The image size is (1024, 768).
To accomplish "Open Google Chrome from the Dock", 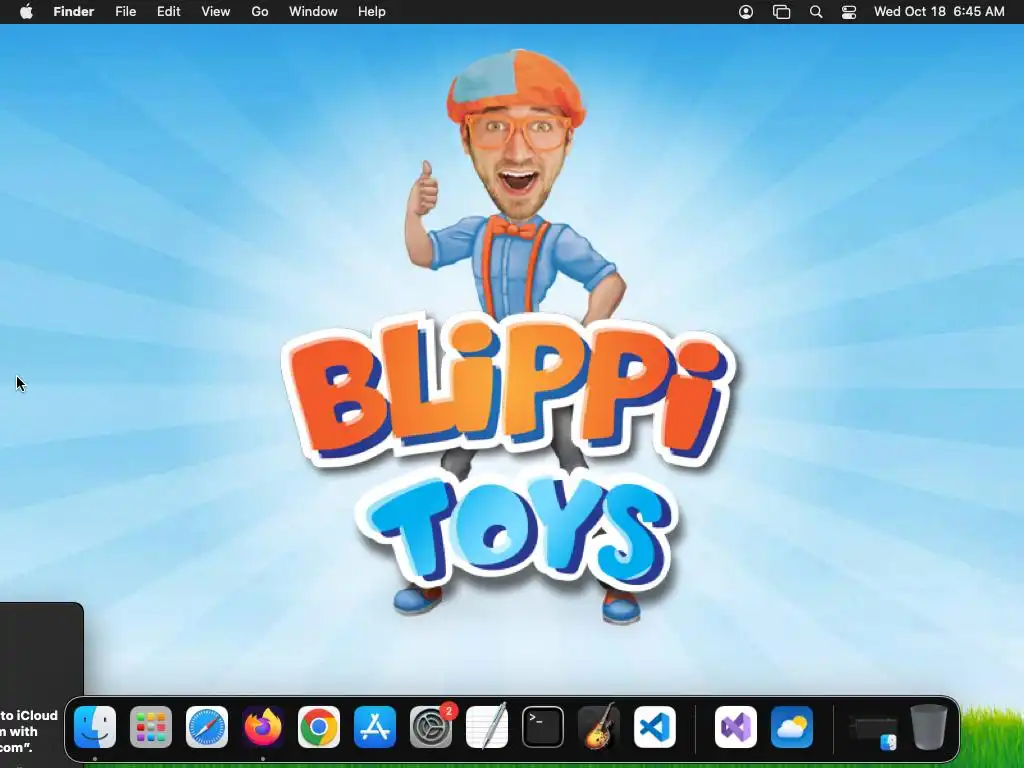I will coord(319,727).
